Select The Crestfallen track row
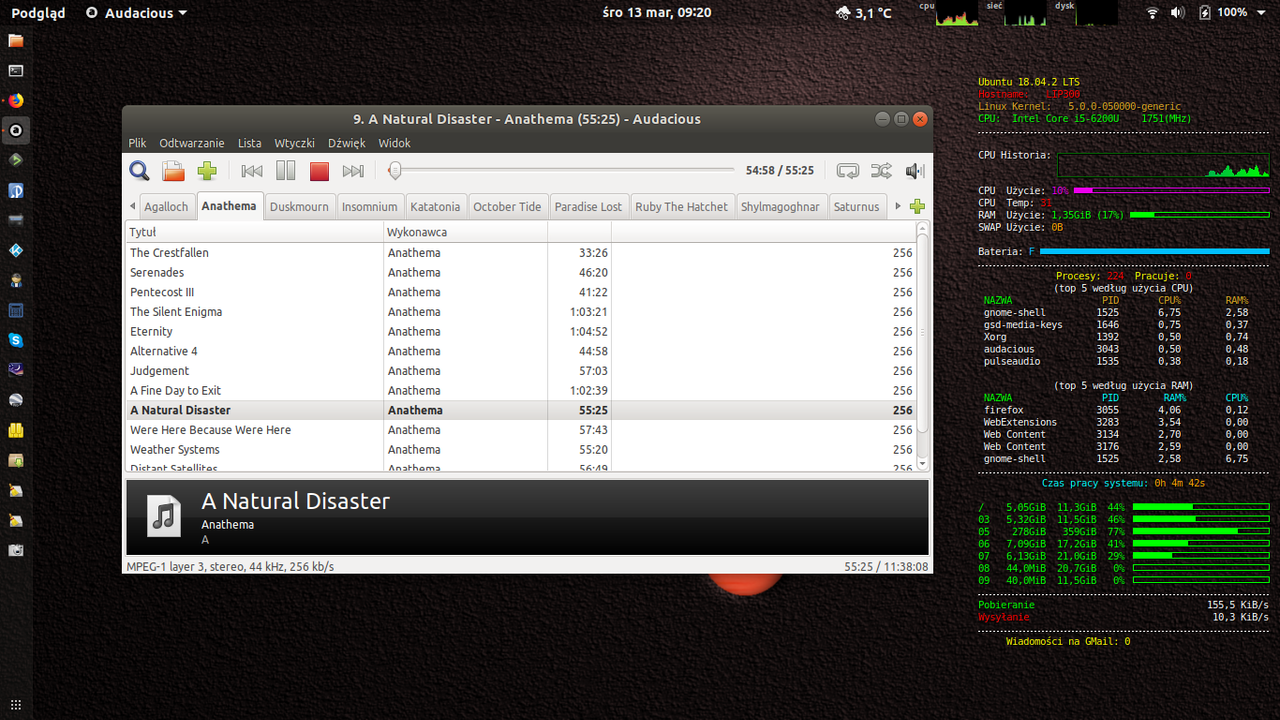This screenshot has width=1280, height=720. 521,253
